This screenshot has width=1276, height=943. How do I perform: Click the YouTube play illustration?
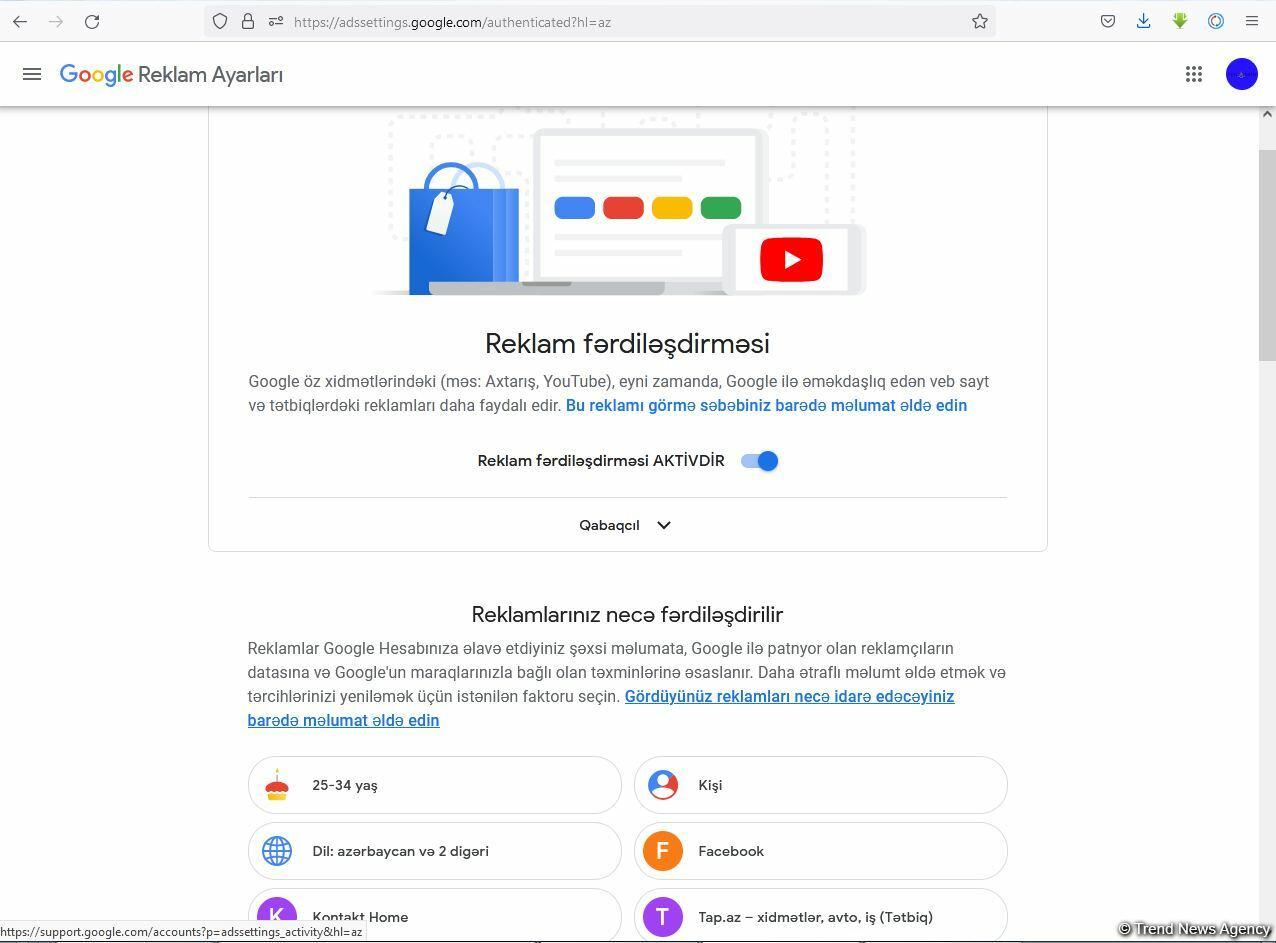pos(791,260)
